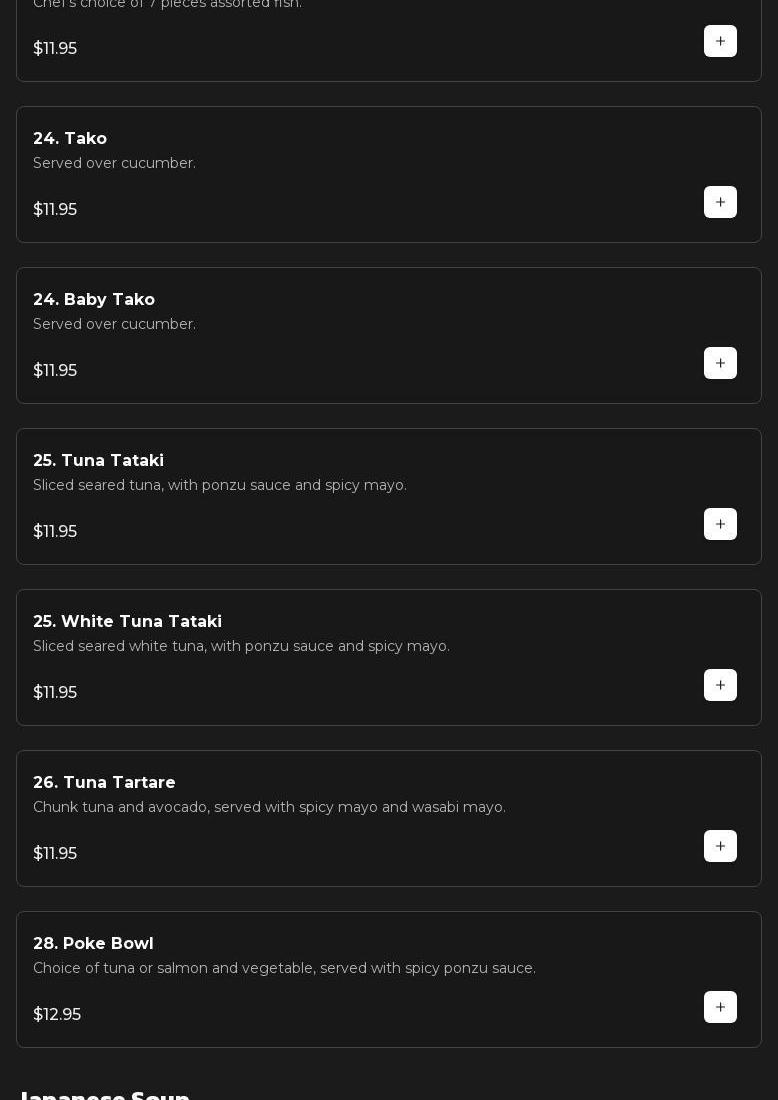Select the 25. Tuna Tataki title
Image resolution: width=778 pixels, height=1100 pixels.
(98, 460)
